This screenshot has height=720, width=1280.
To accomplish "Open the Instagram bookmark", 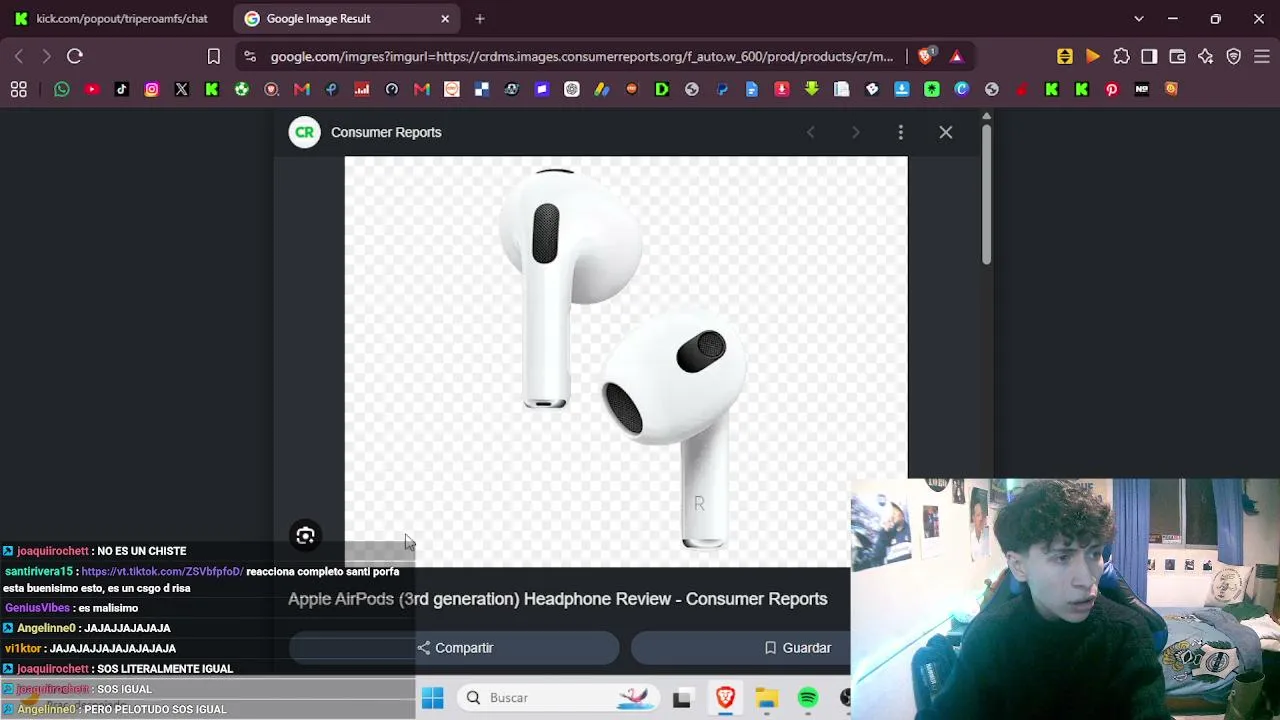I will point(152,89).
